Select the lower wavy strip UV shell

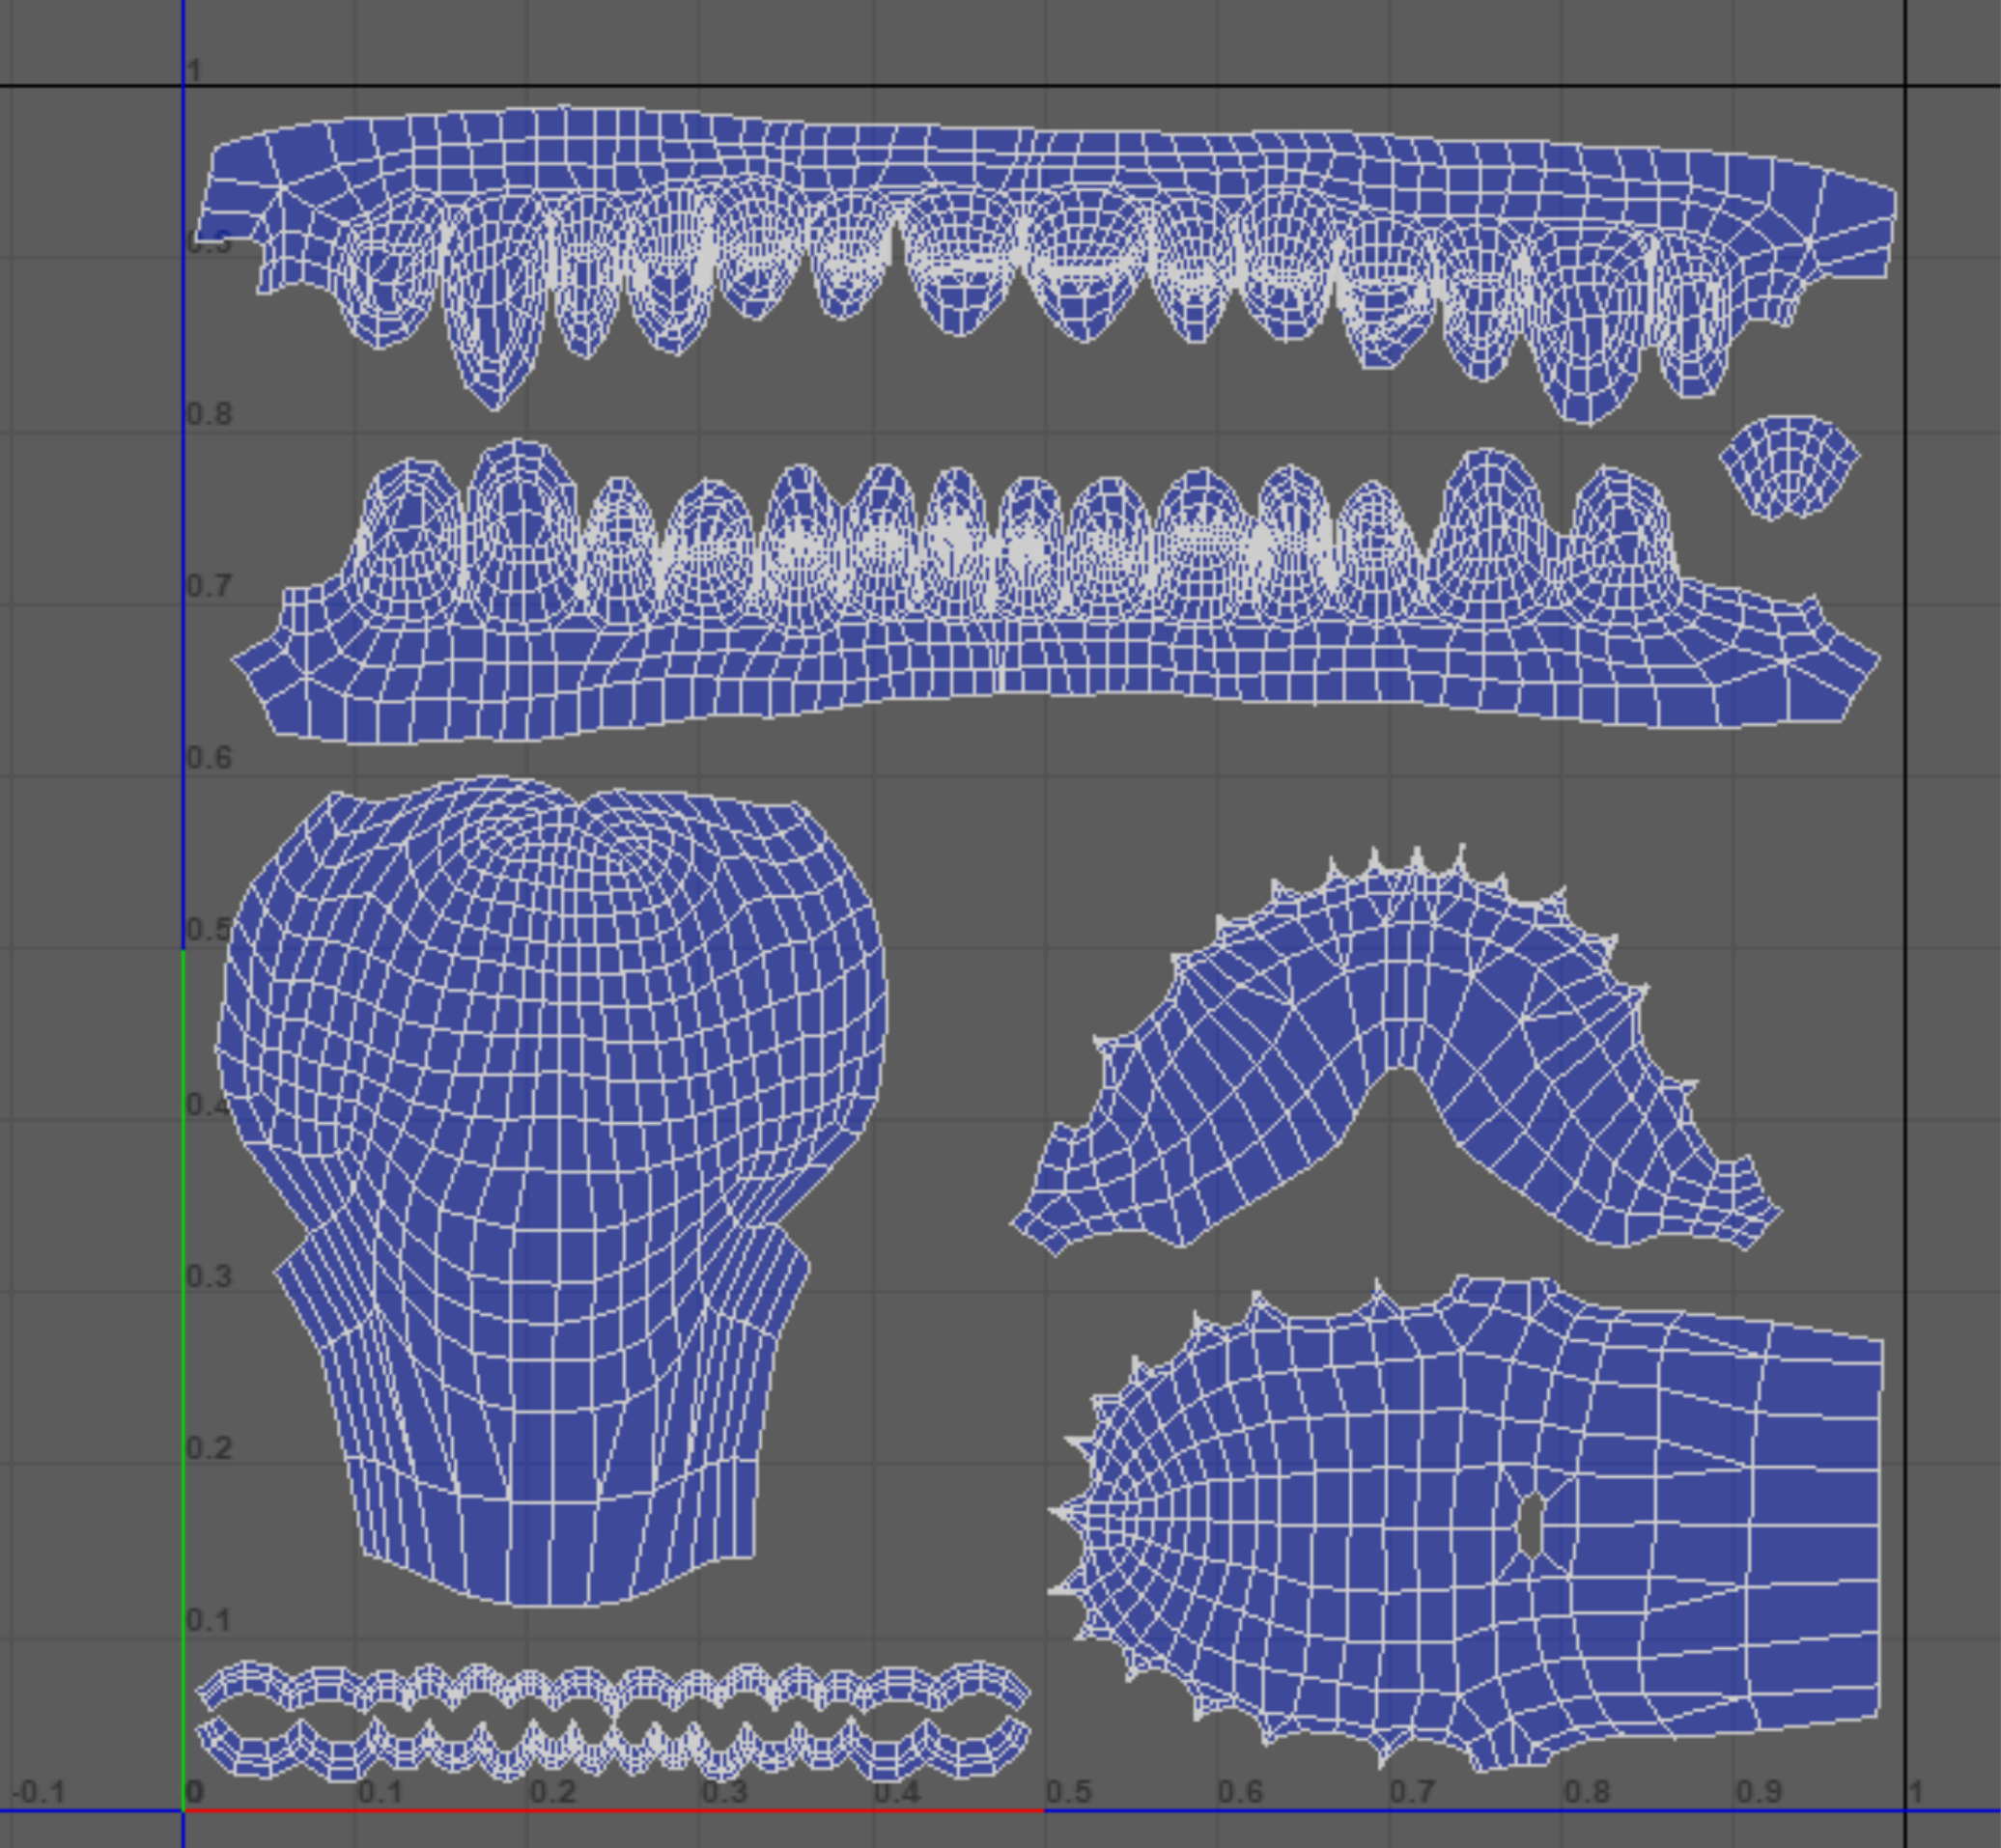[x=613, y=1750]
